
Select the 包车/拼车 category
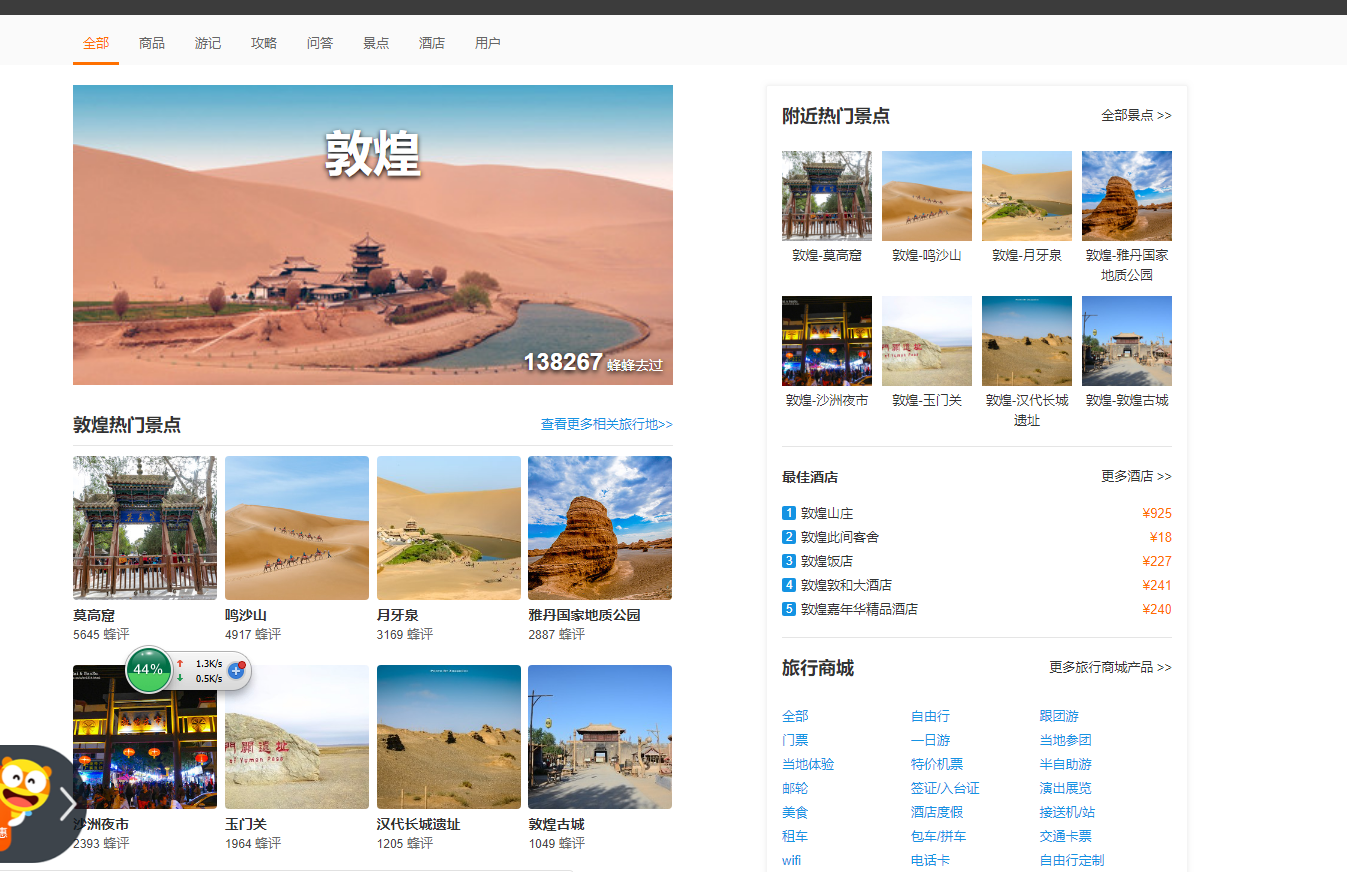coord(938,836)
